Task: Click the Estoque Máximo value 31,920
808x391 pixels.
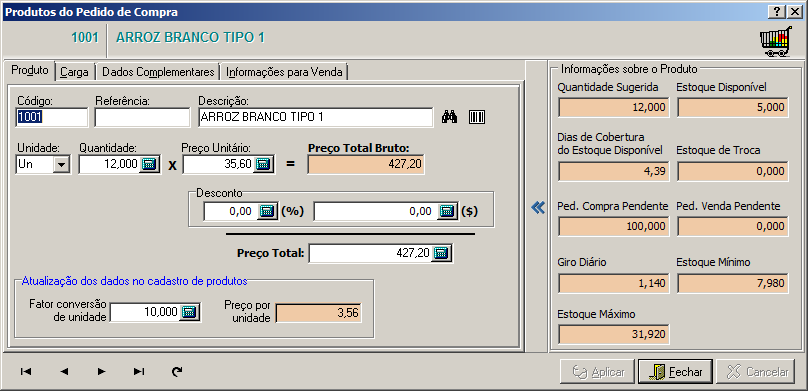Action: pos(613,335)
